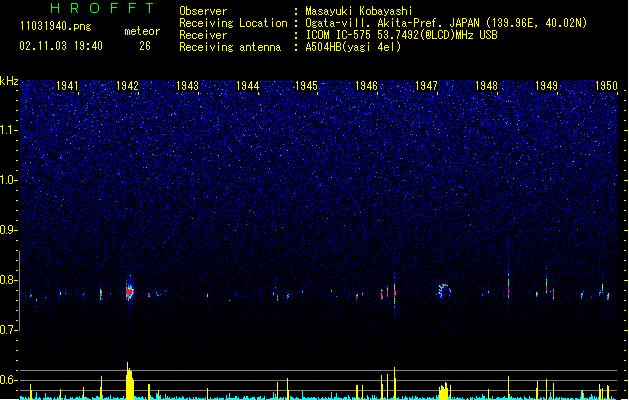Image resolution: width=629 pixels, height=400 pixels.
Task: Click observer name Masayuki Kobayashi
Action: point(359,11)
